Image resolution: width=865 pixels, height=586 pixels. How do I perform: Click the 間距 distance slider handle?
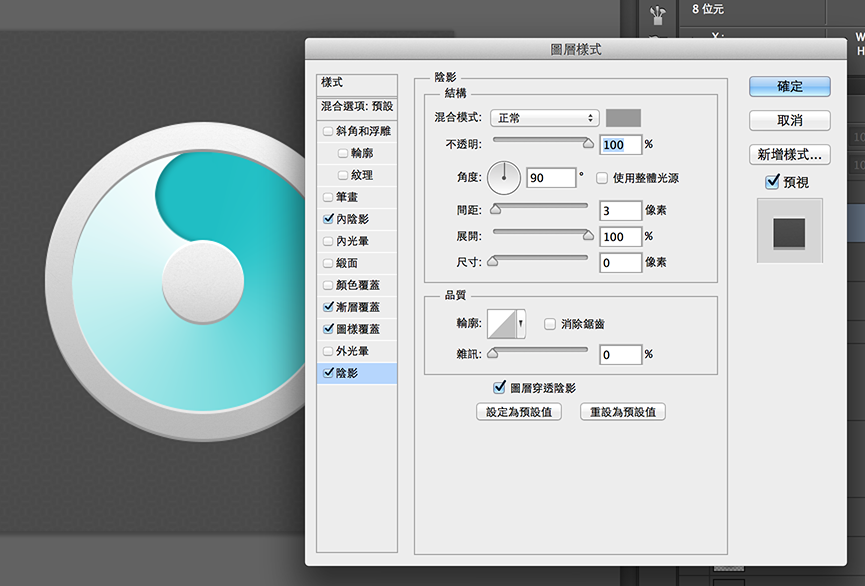(495, 209)
